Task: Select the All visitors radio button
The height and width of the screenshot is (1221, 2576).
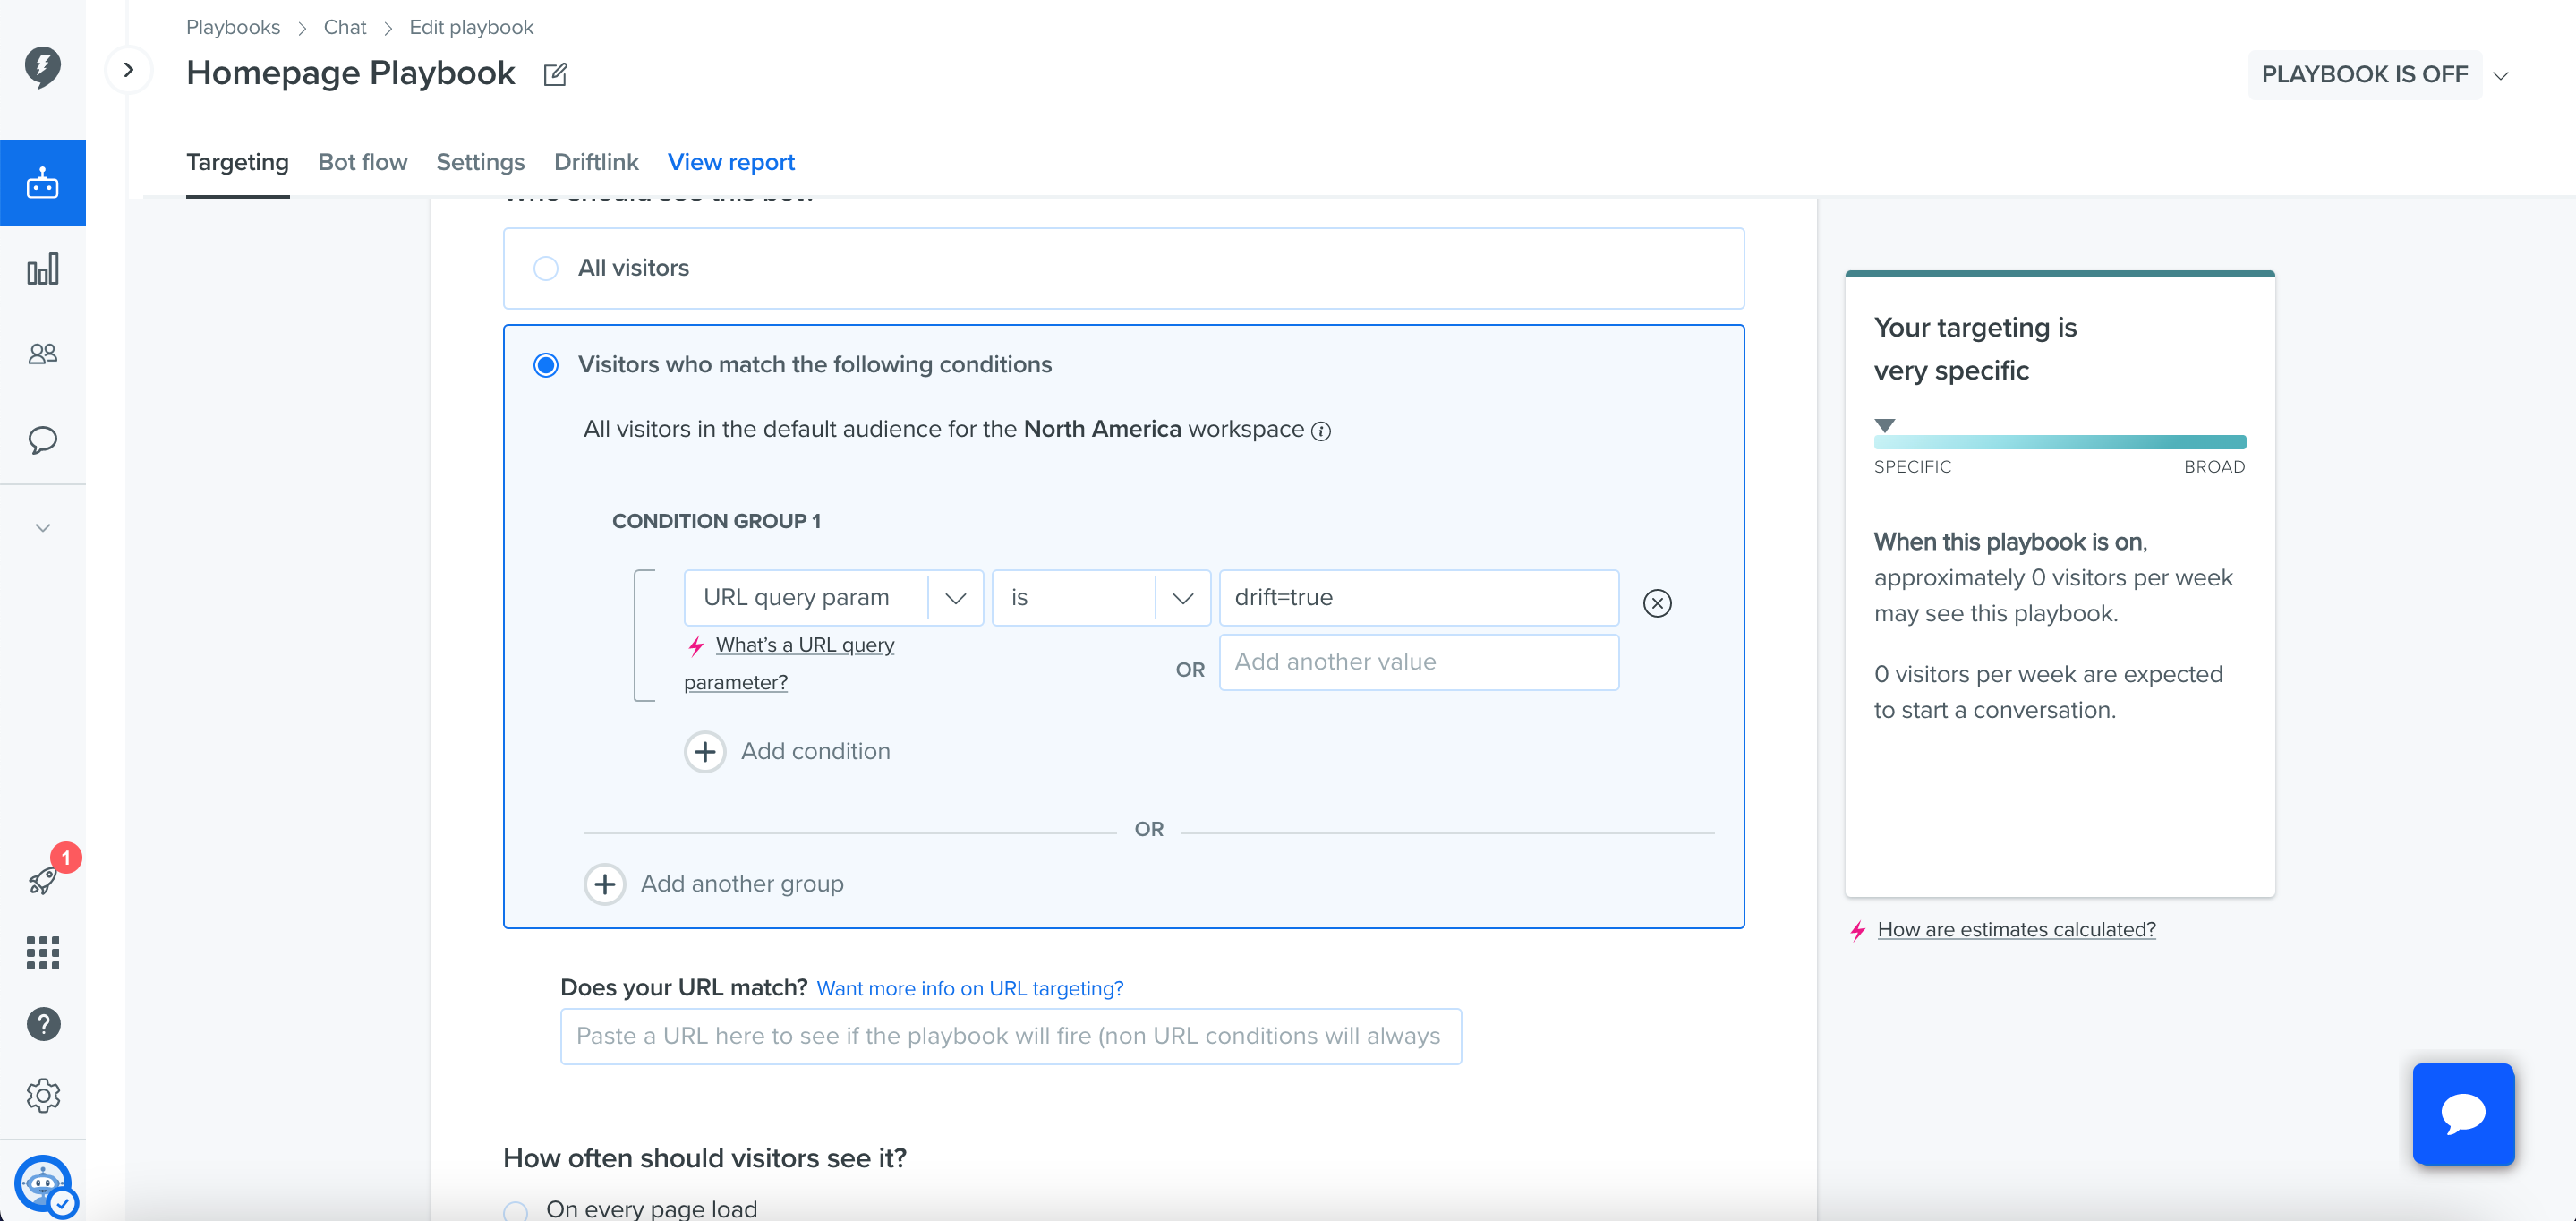Action: [546, 268]
